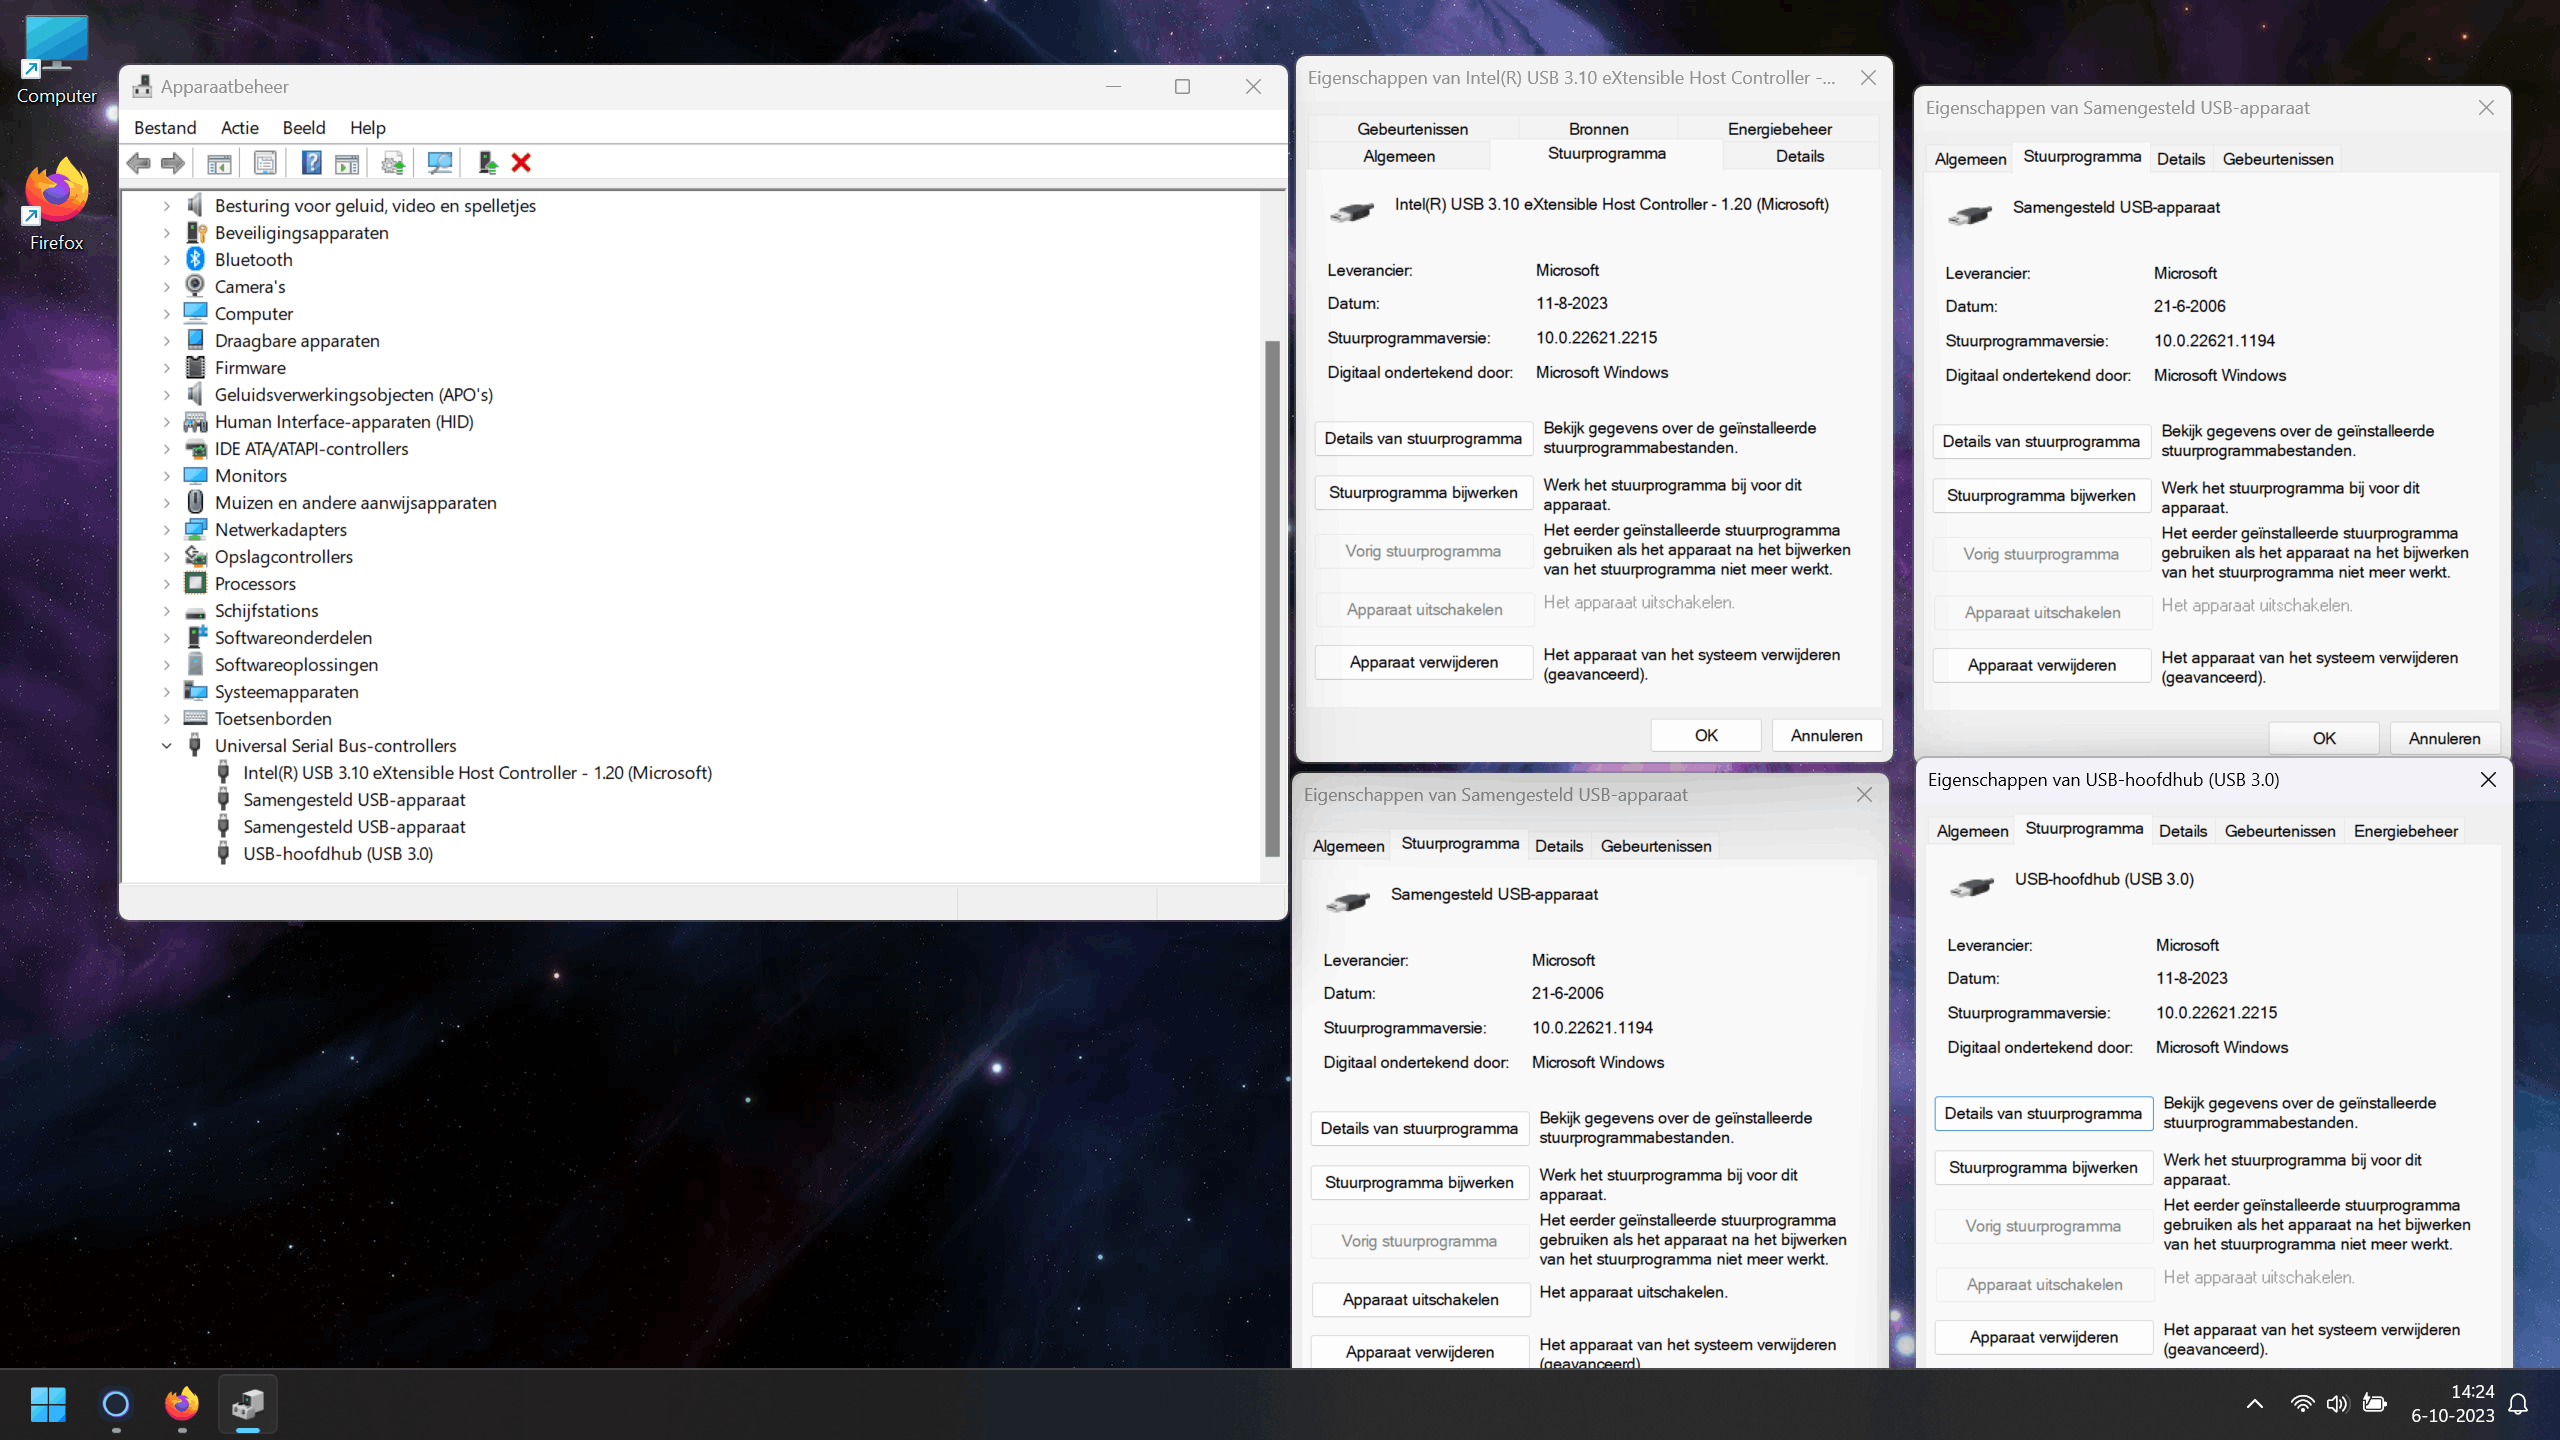The height and width of the screenshot is (1440, 2560).
Task: Open the Beeld menu
Action: click(304, 127)
